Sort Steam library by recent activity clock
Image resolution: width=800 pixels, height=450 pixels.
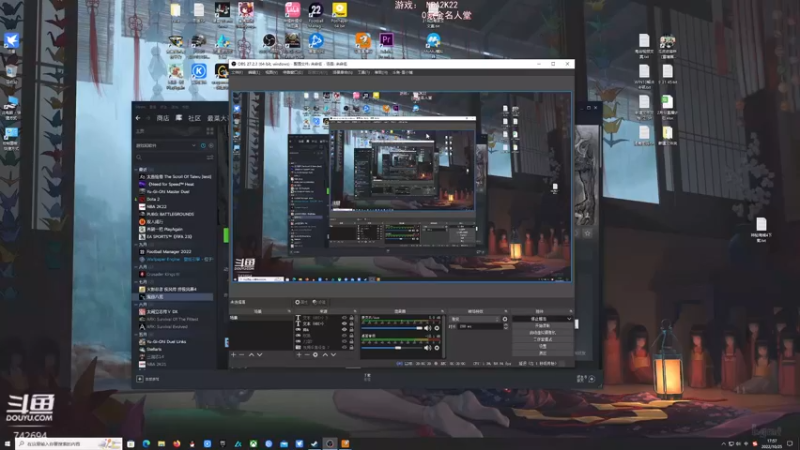tap(203, 145)
